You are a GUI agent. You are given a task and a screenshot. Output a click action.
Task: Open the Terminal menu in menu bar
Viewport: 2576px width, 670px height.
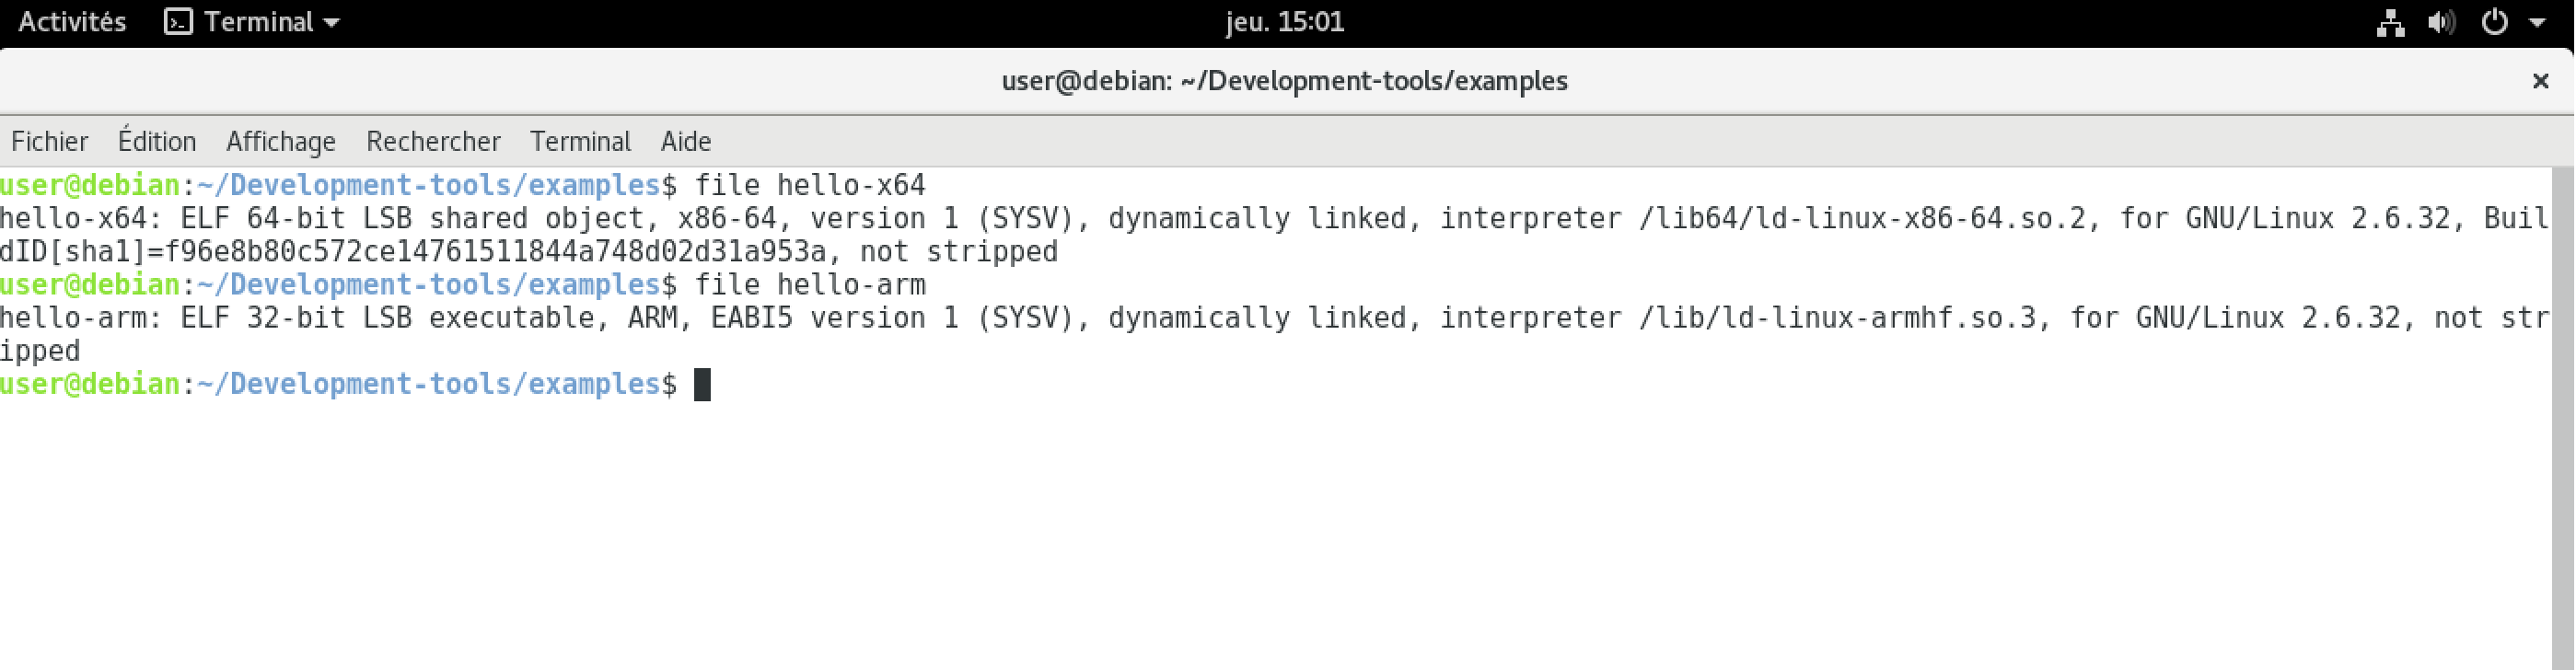click(x=580, y=141)
